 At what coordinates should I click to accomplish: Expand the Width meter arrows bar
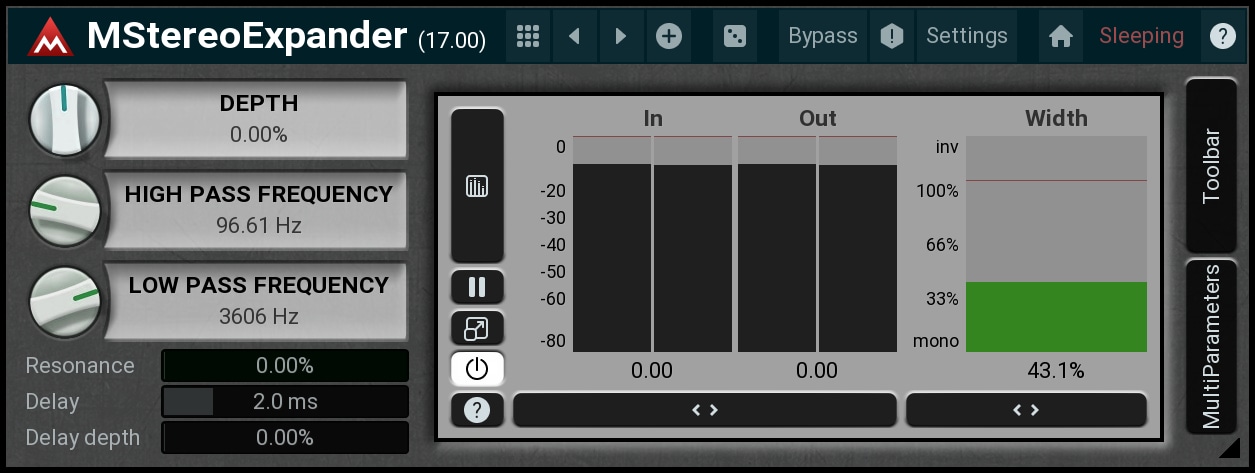click(x=1026, y=410)
